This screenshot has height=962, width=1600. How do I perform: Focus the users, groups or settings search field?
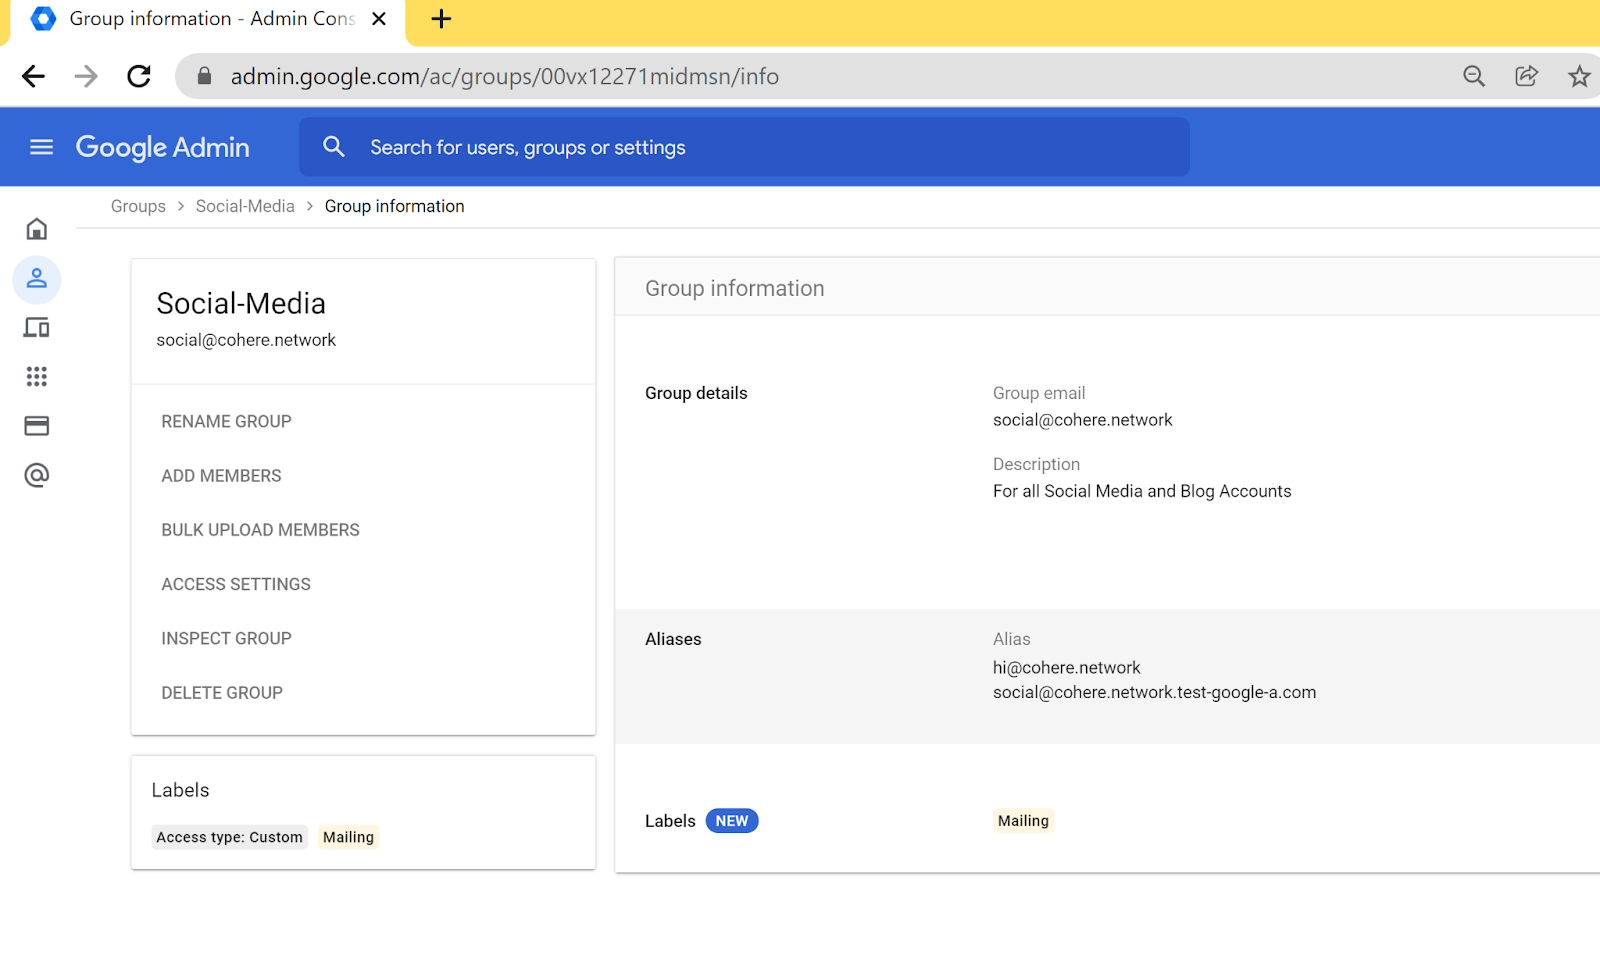click(745, 147)
